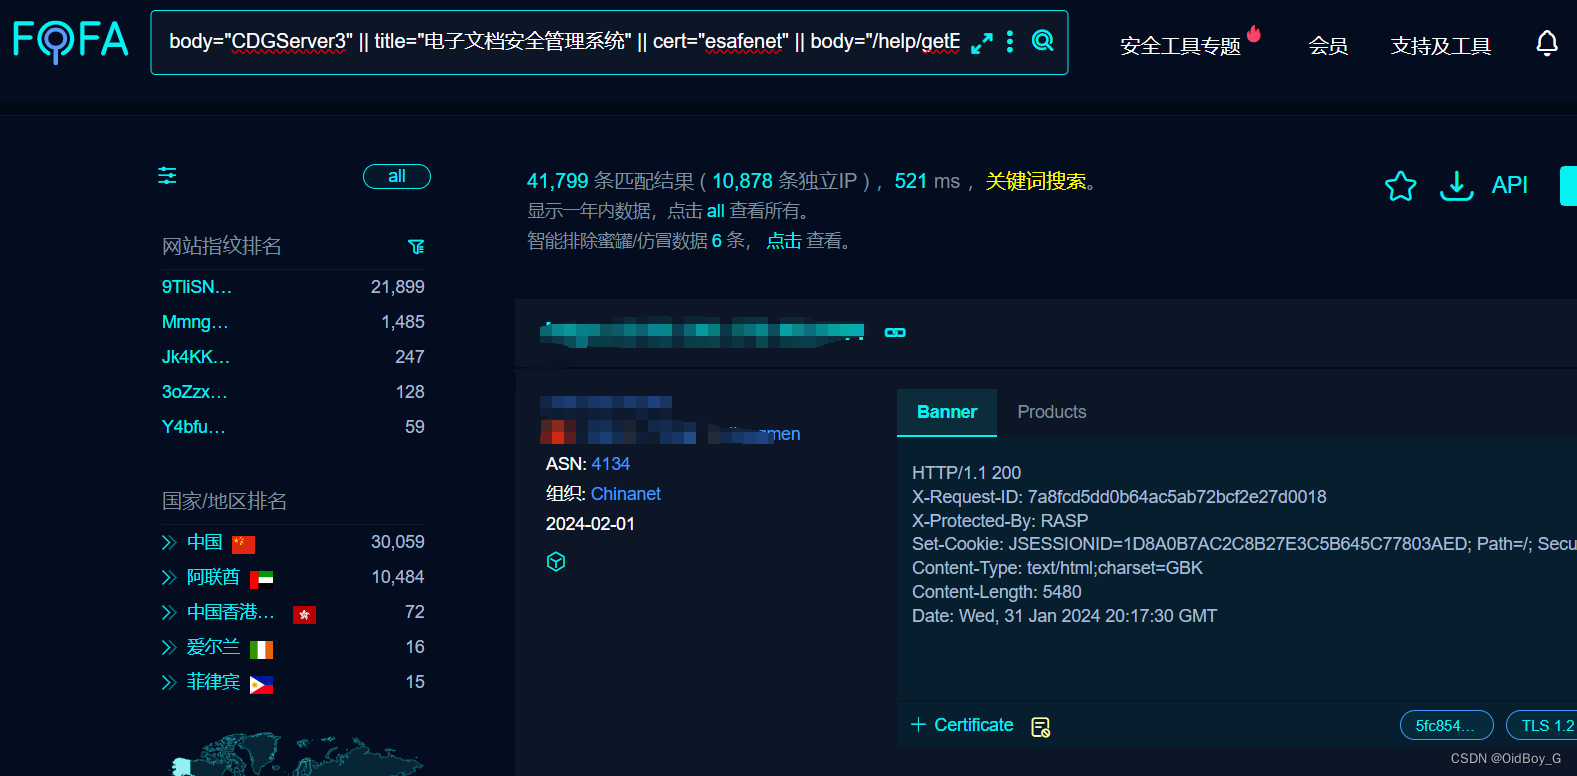
Task: Filter by fingerprint 3oZzx…
Action: 195,392
